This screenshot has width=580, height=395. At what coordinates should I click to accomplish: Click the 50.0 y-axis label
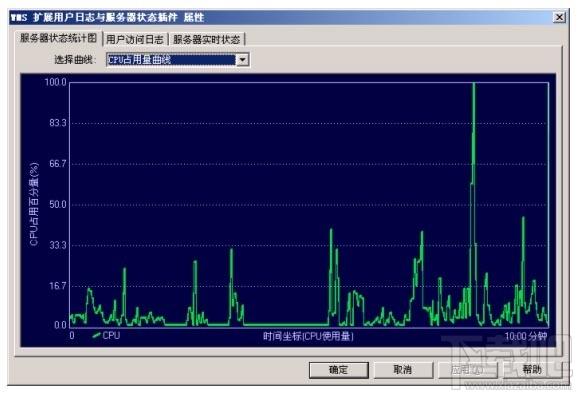[x=58, y=204]
